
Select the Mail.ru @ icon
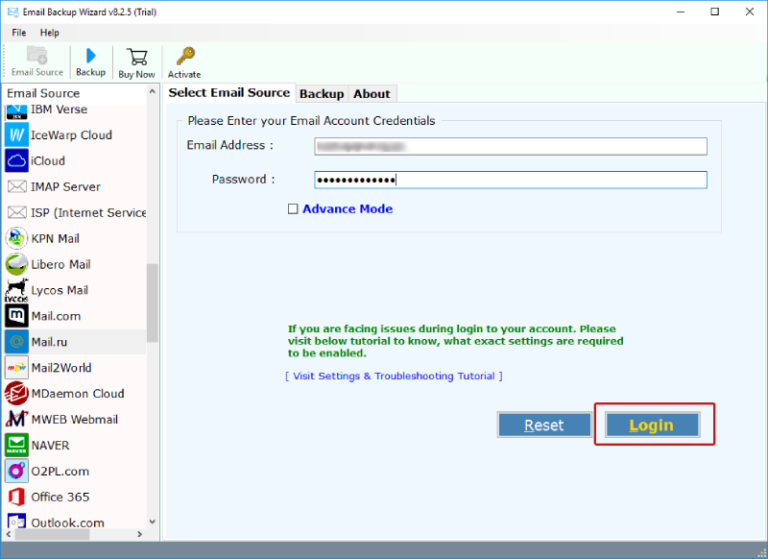point(17,342)
